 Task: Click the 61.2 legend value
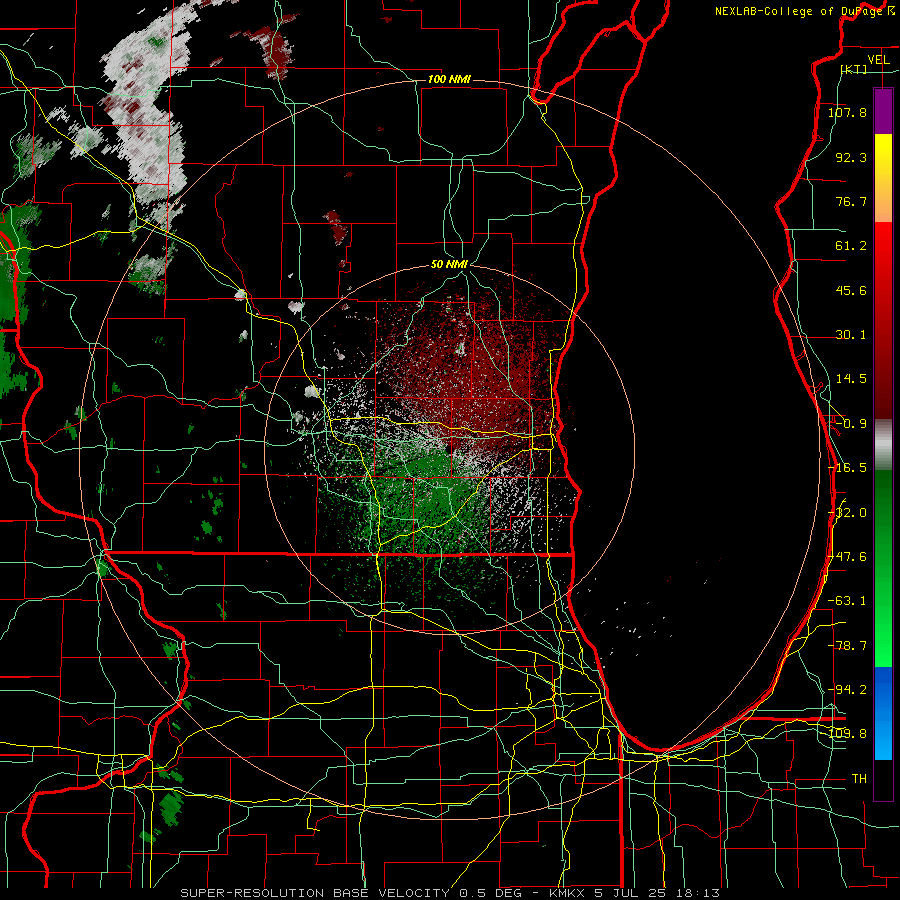pyautogui.click(x=851, y=246)
